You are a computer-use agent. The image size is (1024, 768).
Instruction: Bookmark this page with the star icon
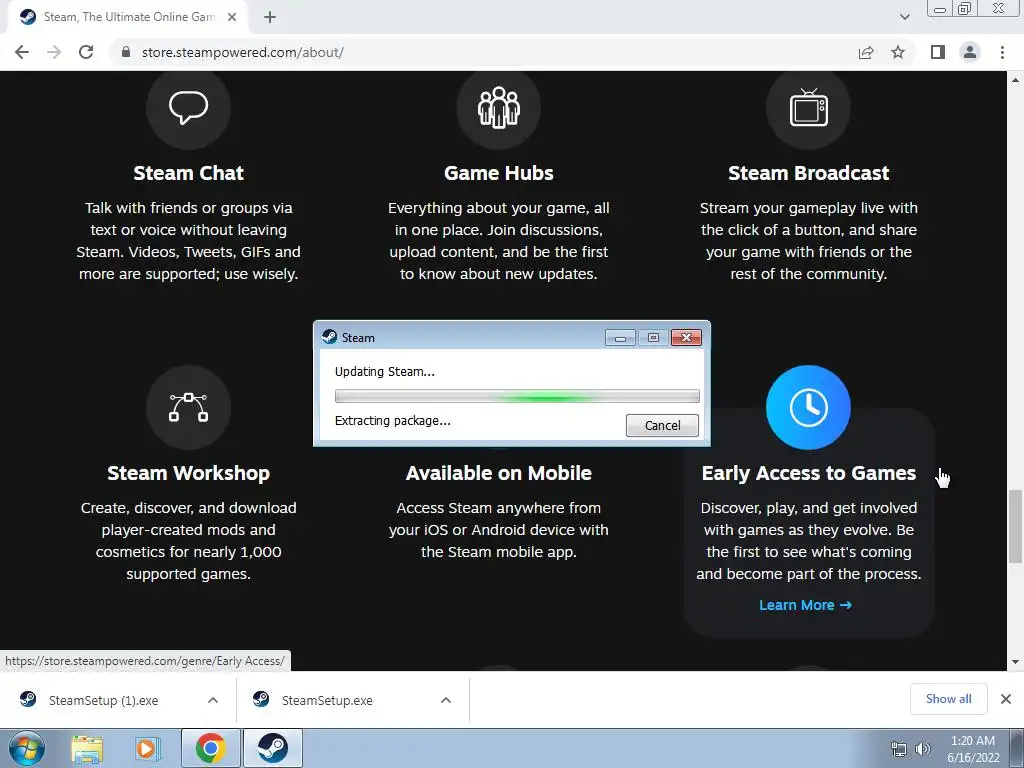click(898, 52)
